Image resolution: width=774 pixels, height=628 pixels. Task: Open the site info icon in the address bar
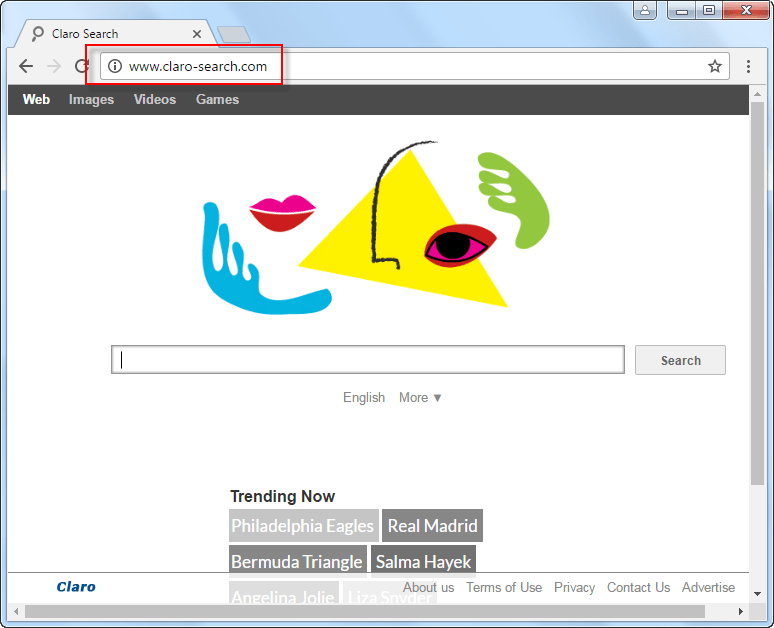(x=115, y=66)
